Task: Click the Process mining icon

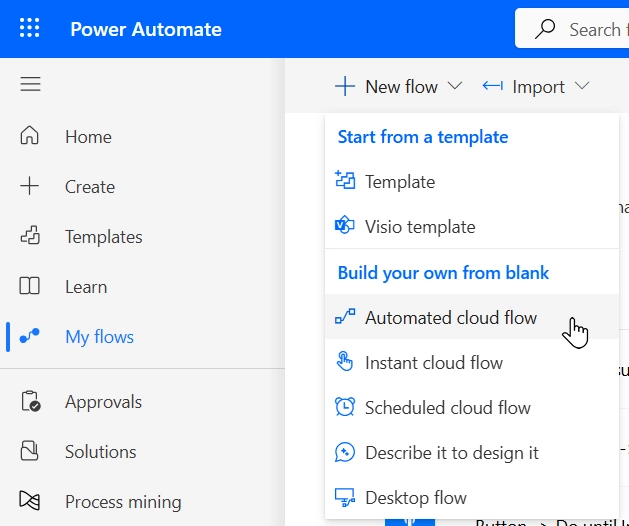Action: [x=30, y=502]
